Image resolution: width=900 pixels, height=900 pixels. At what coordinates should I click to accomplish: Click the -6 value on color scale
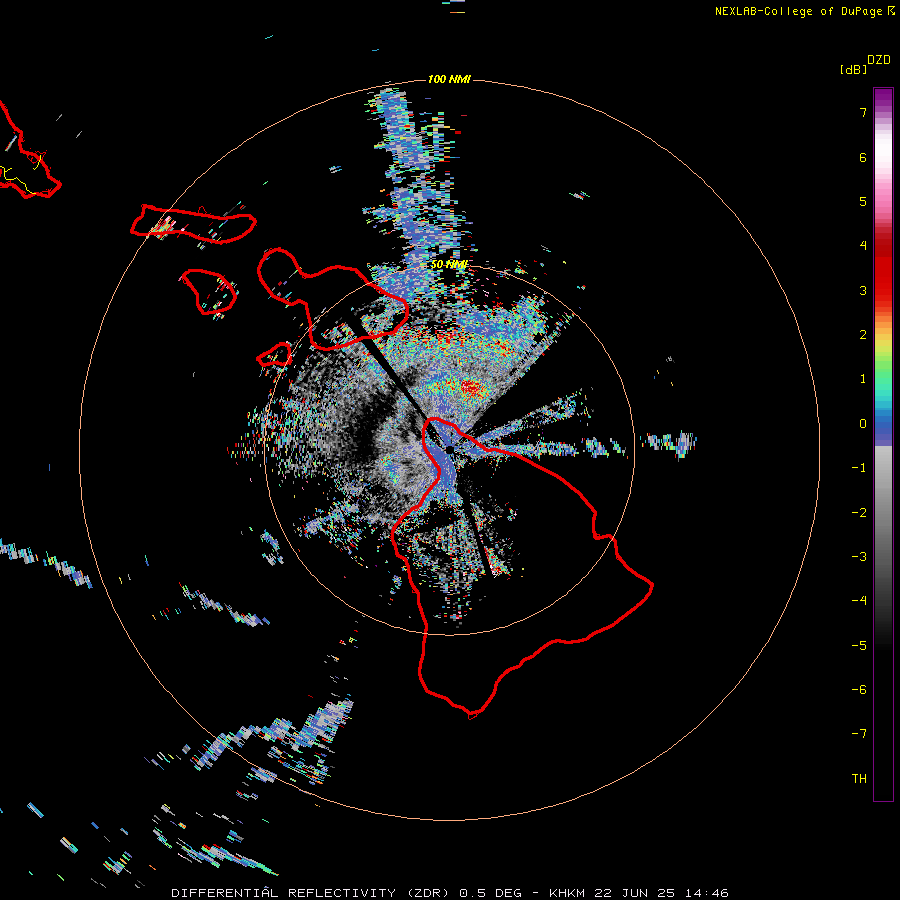tap(859, 690)
